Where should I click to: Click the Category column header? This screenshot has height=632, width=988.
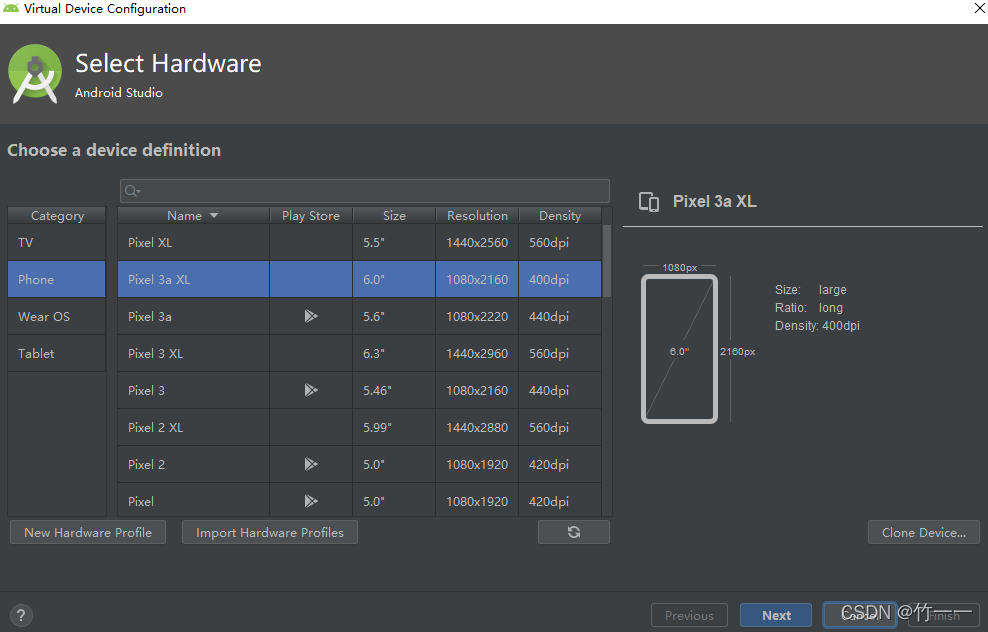(57, 215)
